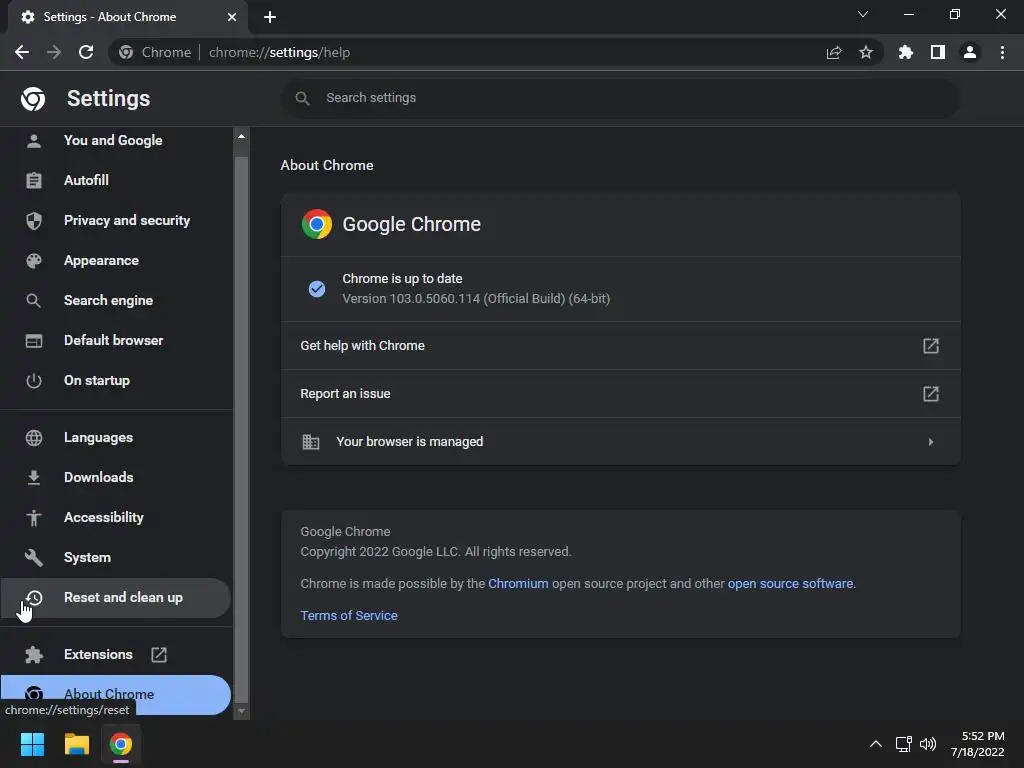Viewport: 1024px width, 768px height.
Task: Click the site info Chrome icon in address bar
Action: 126,52
